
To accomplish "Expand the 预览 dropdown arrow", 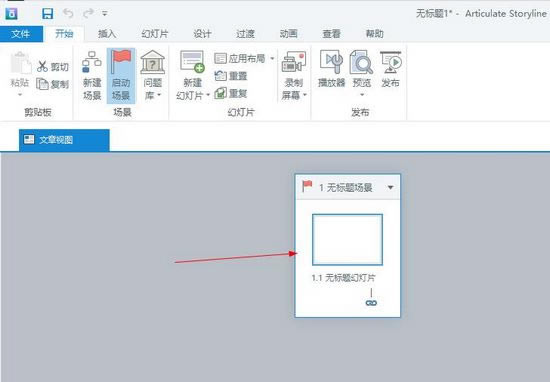I will (x=362, y=95).
